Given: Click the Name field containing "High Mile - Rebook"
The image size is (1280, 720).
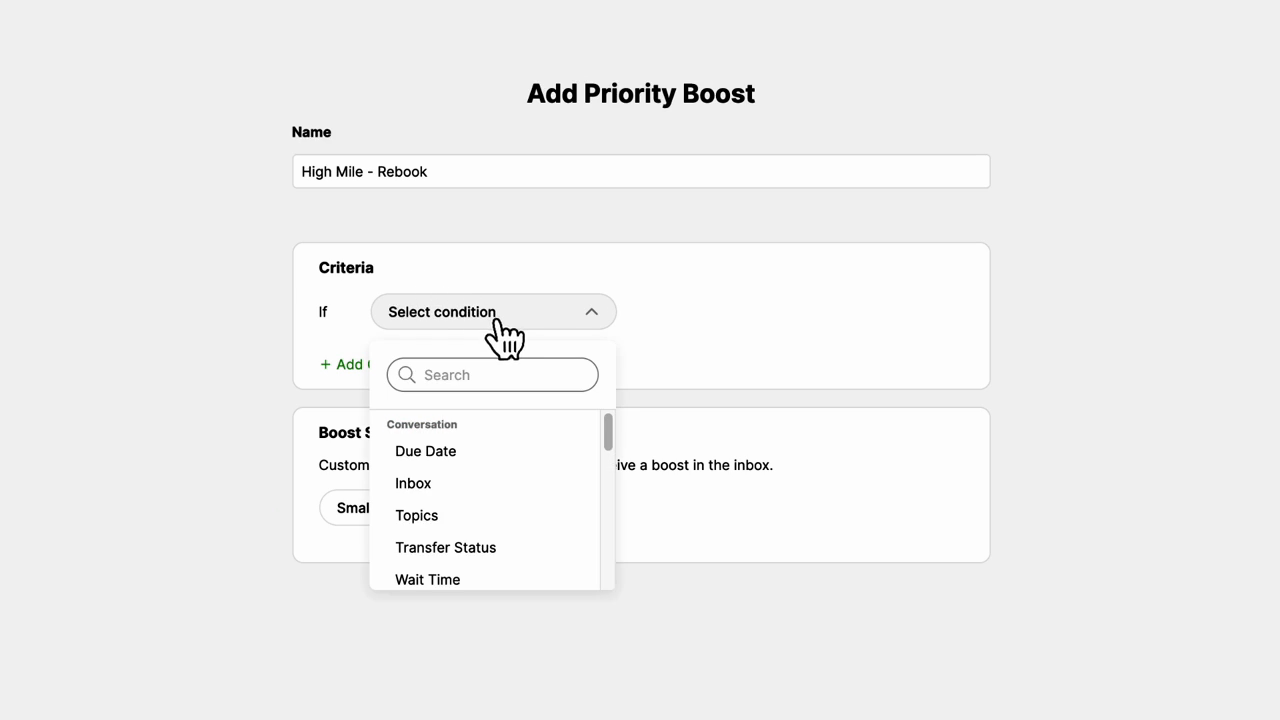Looking at the screenshot, I should click(x=640, y=171).
